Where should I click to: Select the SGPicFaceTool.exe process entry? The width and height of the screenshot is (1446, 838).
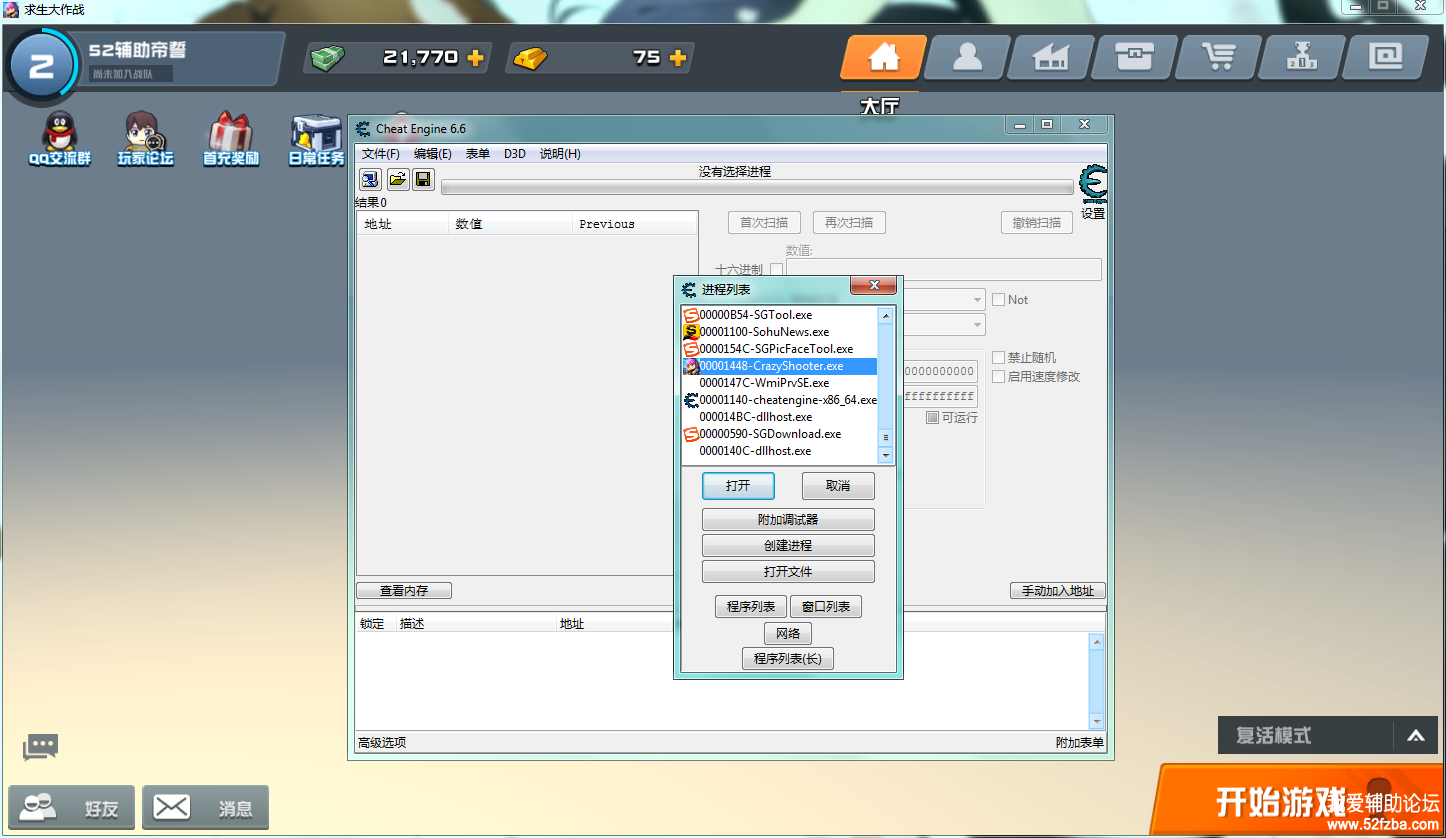[779, 349]
